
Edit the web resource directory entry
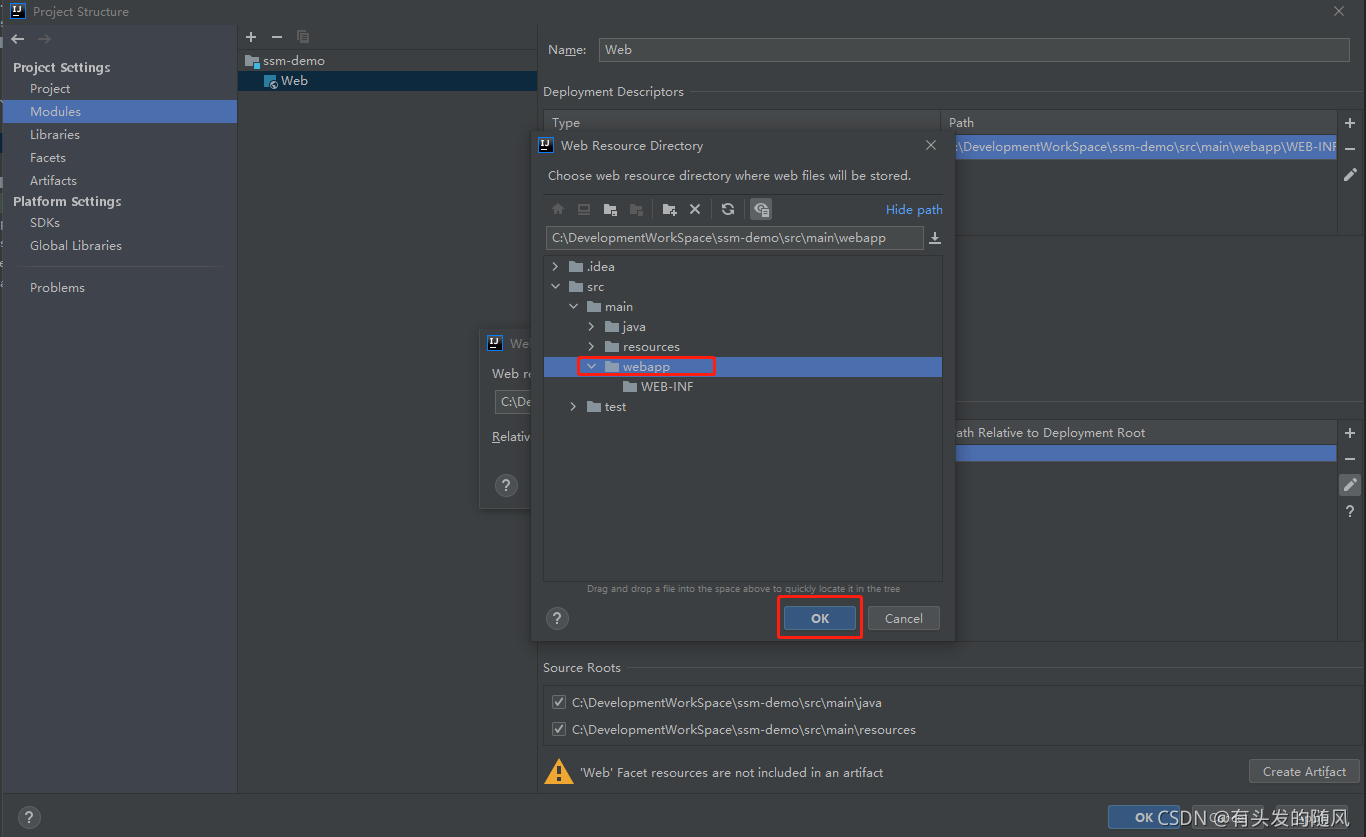(x=1350, y=485)
